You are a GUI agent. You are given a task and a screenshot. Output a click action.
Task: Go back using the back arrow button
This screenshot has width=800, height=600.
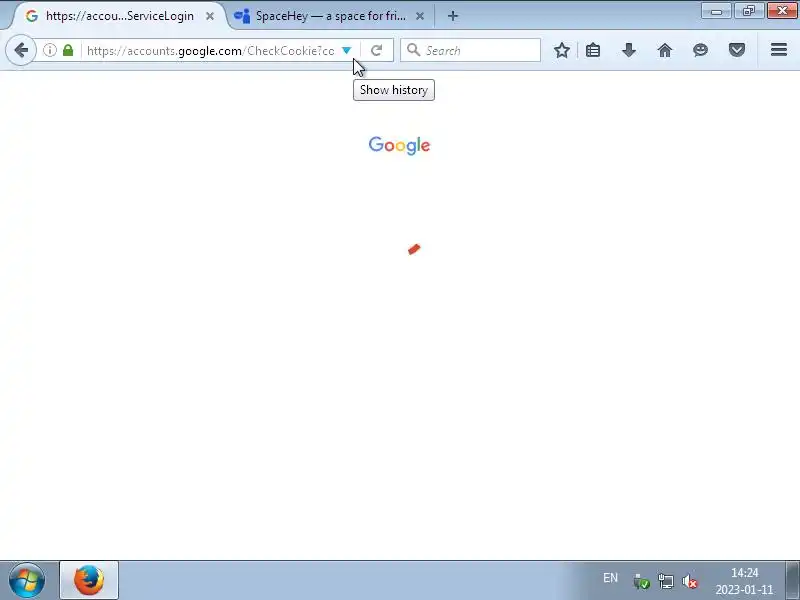pyautogui.click(x=21, y=50)
